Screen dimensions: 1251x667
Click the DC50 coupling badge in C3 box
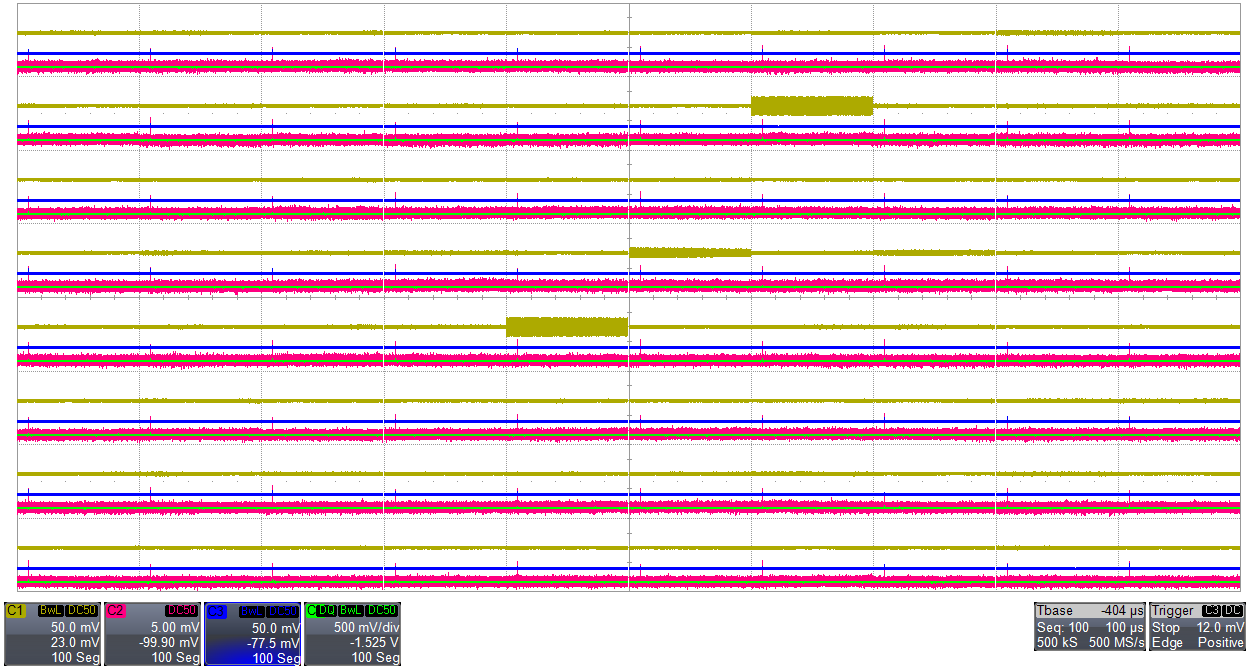click(x=283, y=610)
